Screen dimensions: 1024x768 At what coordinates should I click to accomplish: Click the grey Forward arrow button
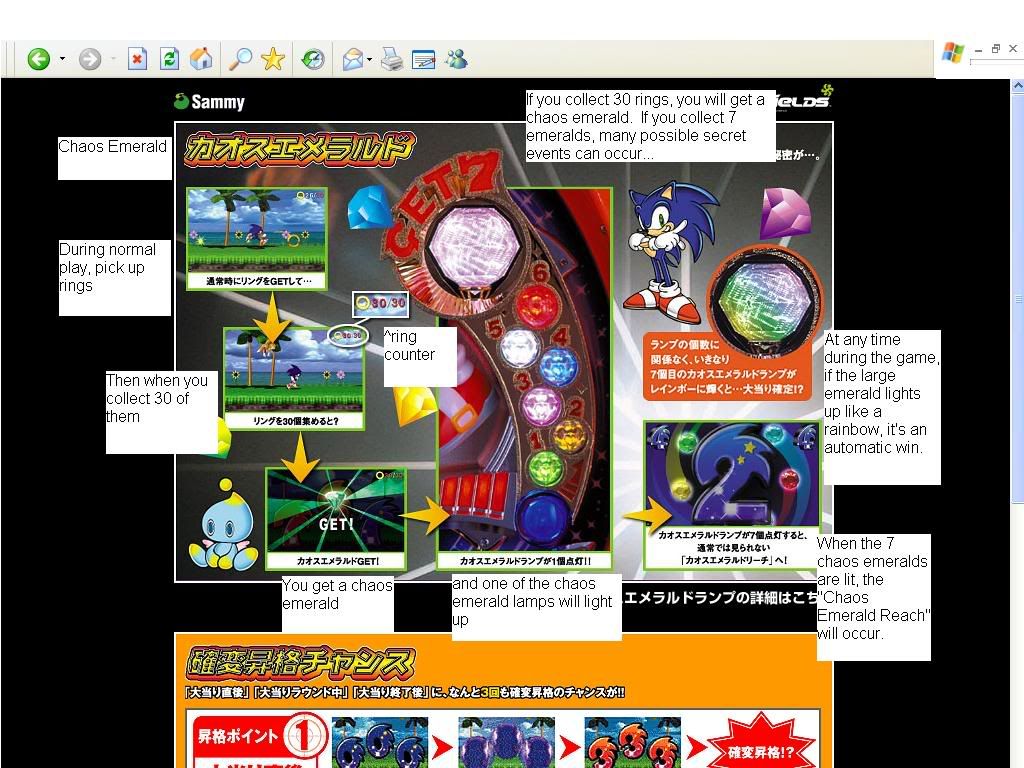pos(90,60)
